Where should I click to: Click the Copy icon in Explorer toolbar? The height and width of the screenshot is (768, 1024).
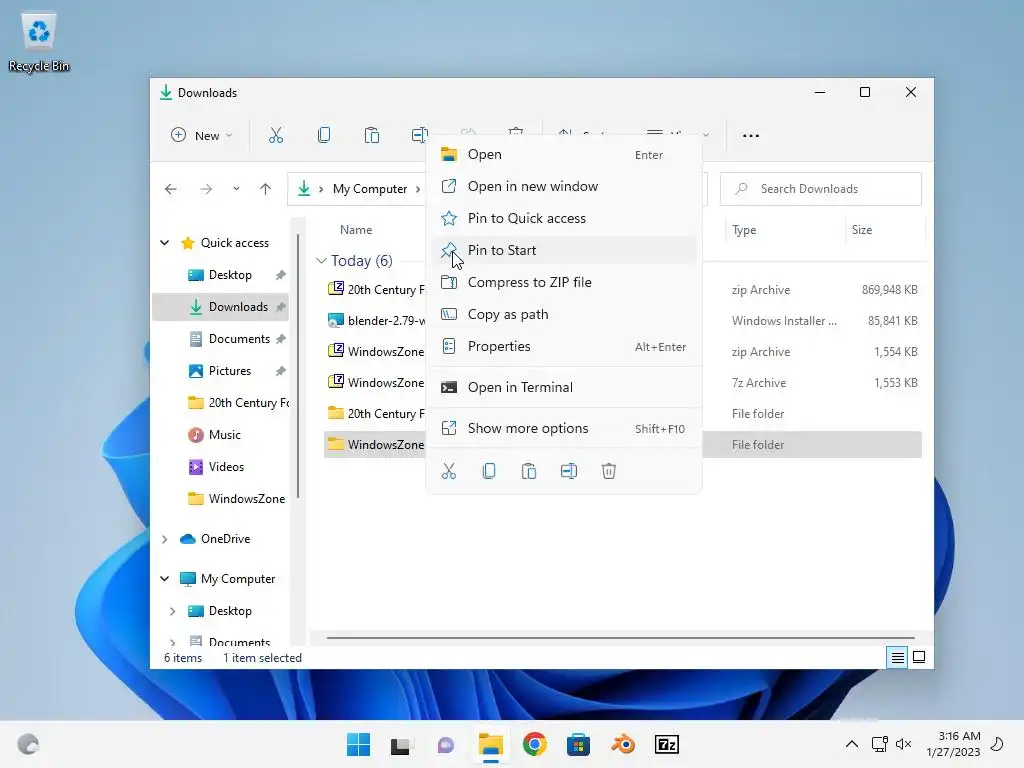click(x=323, y=135)
